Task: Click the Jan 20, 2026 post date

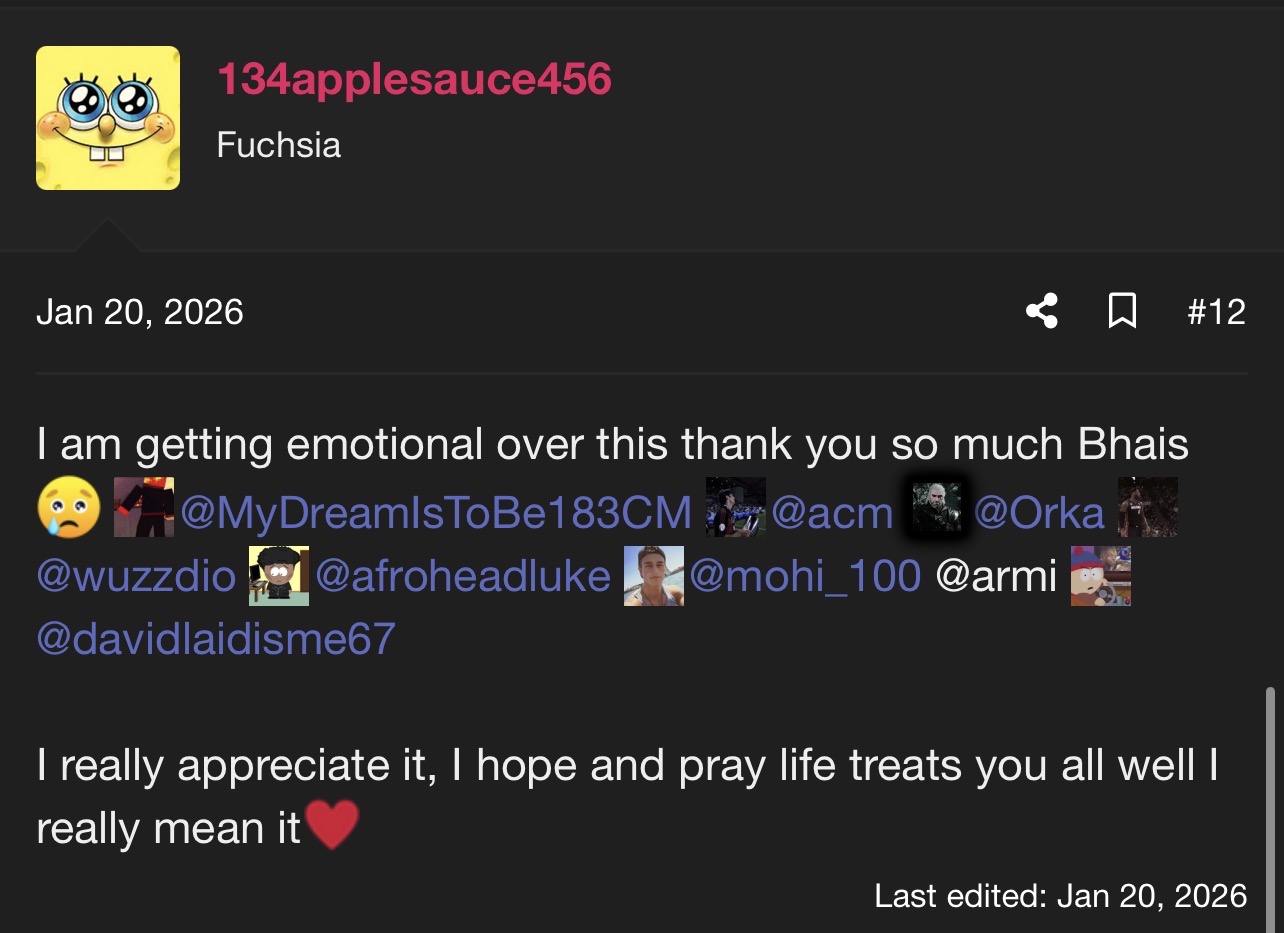Action: point(140,312)
